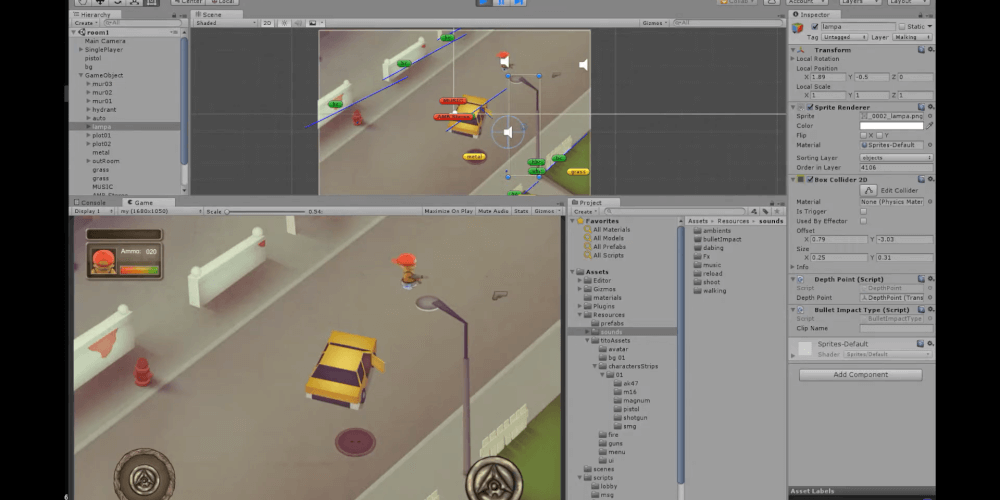Click Maximize On Play button

click(x=448, y=211)
